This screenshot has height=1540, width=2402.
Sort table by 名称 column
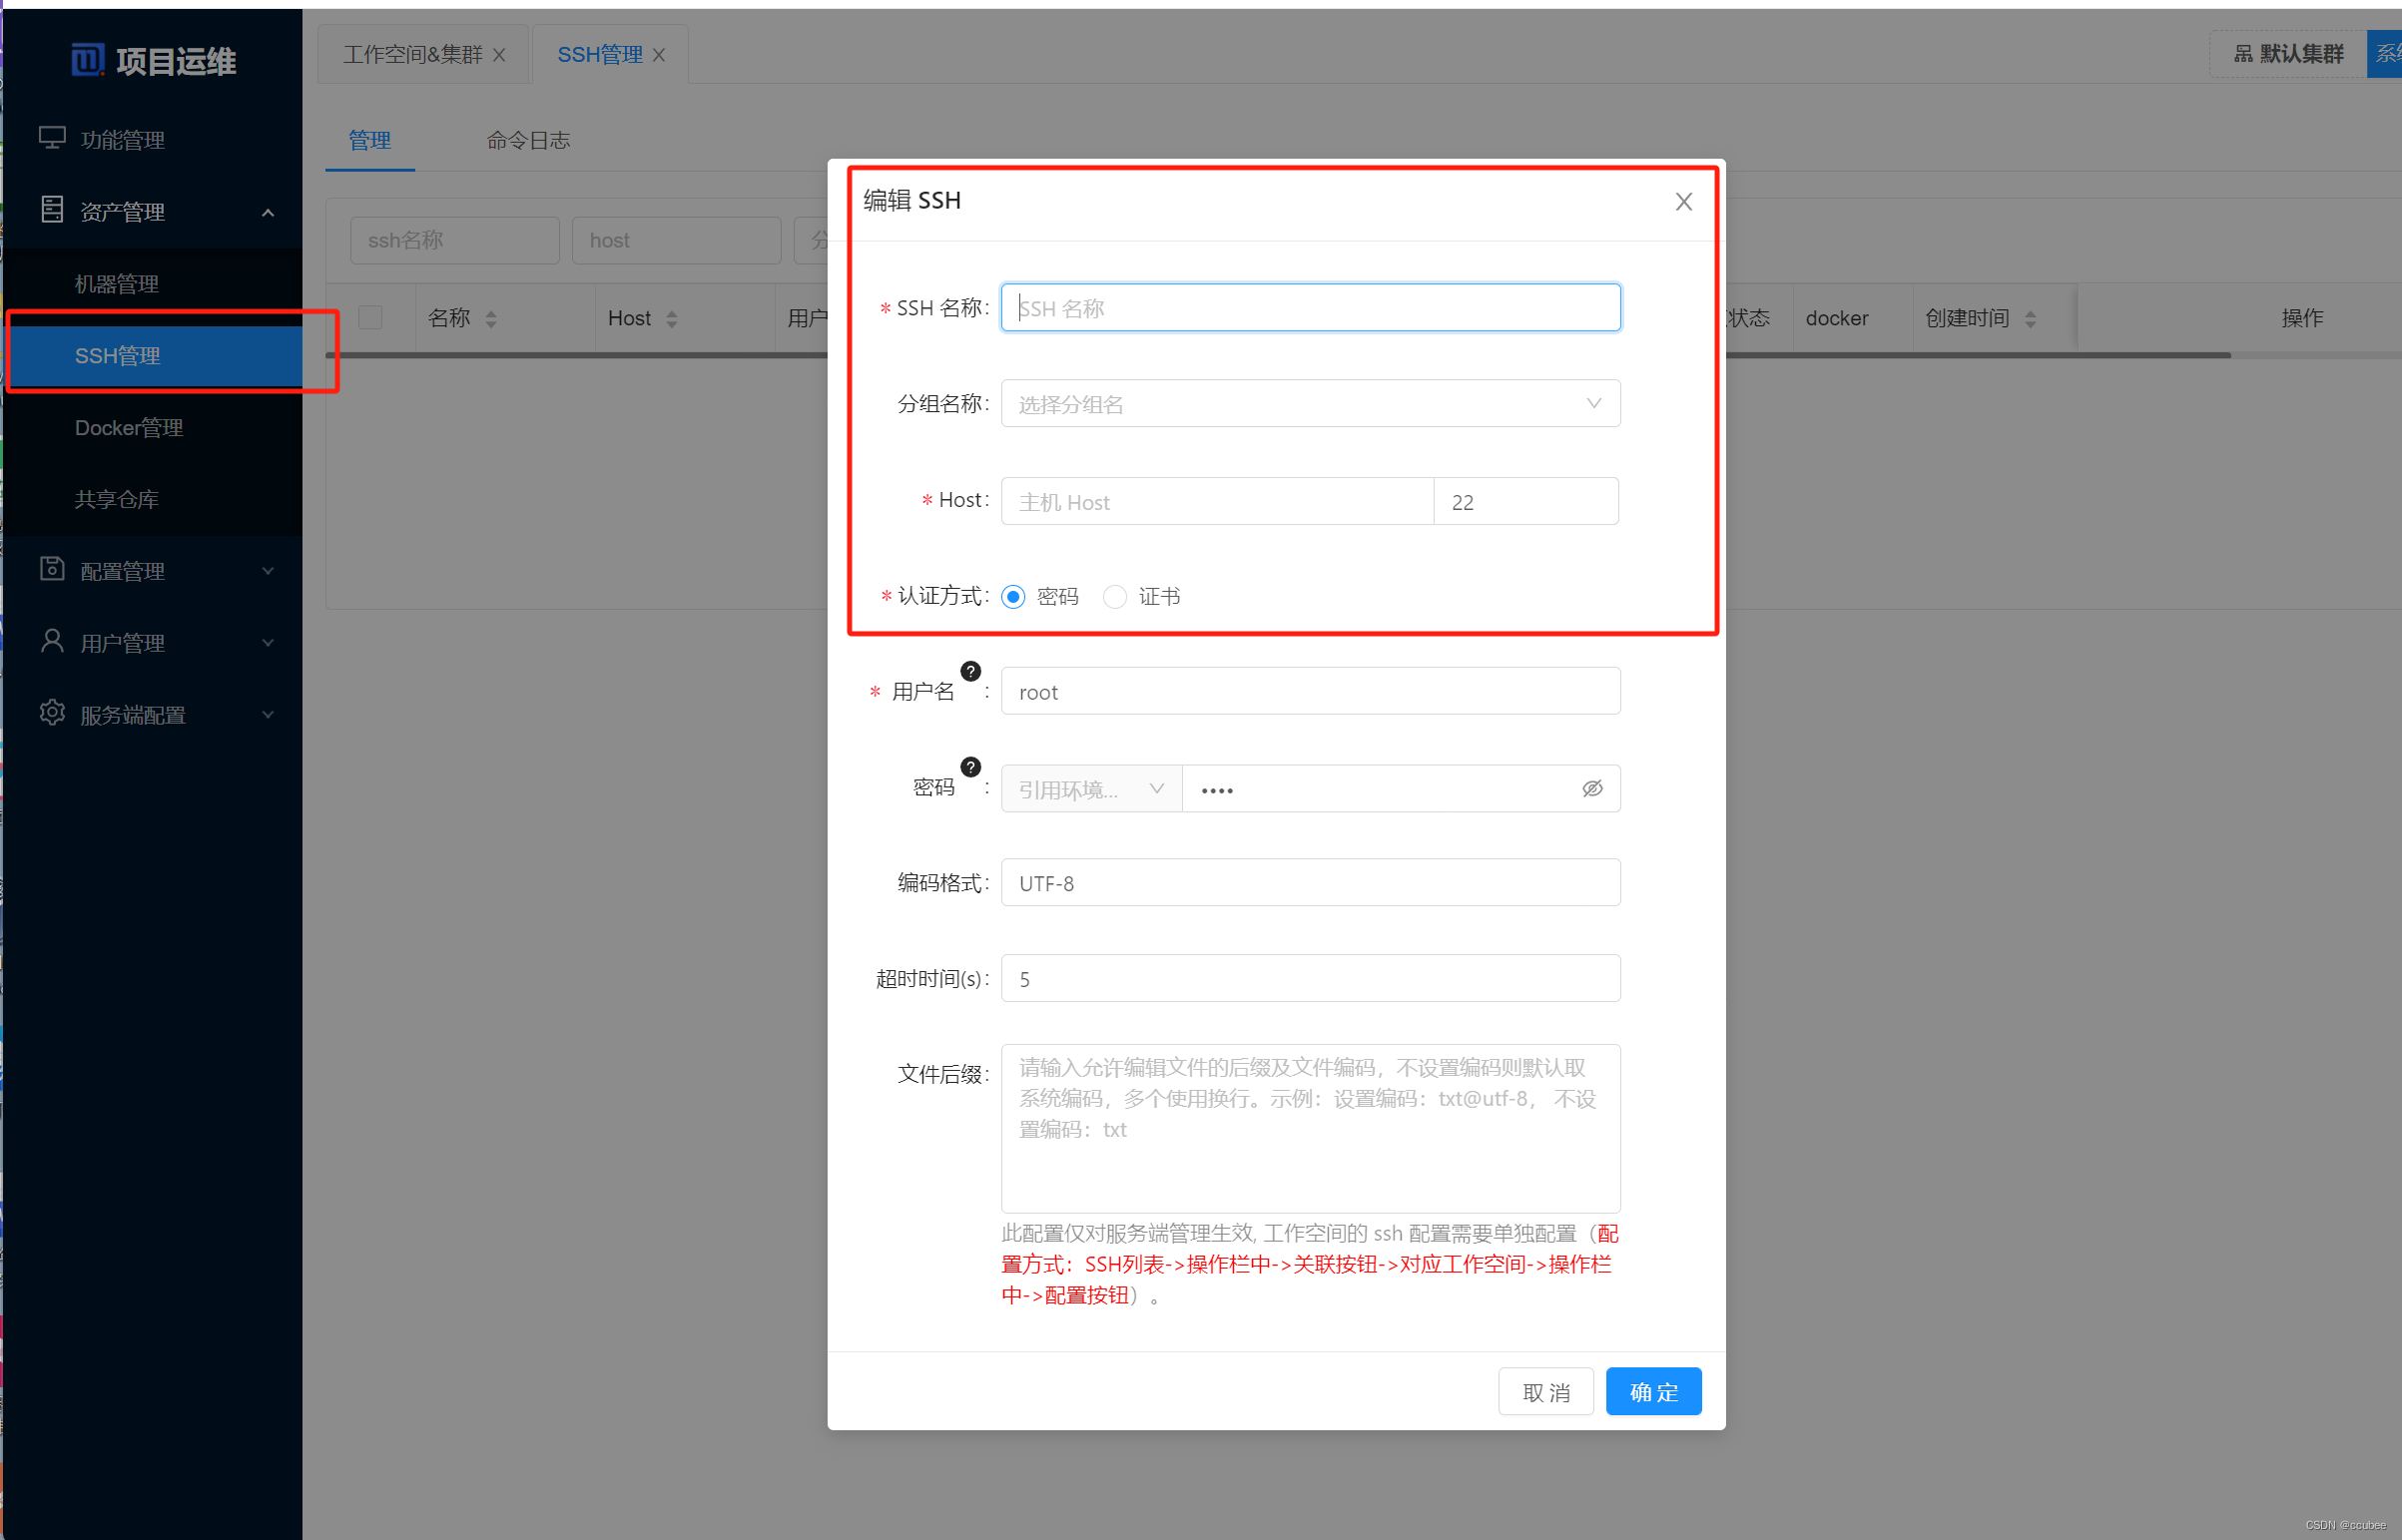click(x=491, y=319)
